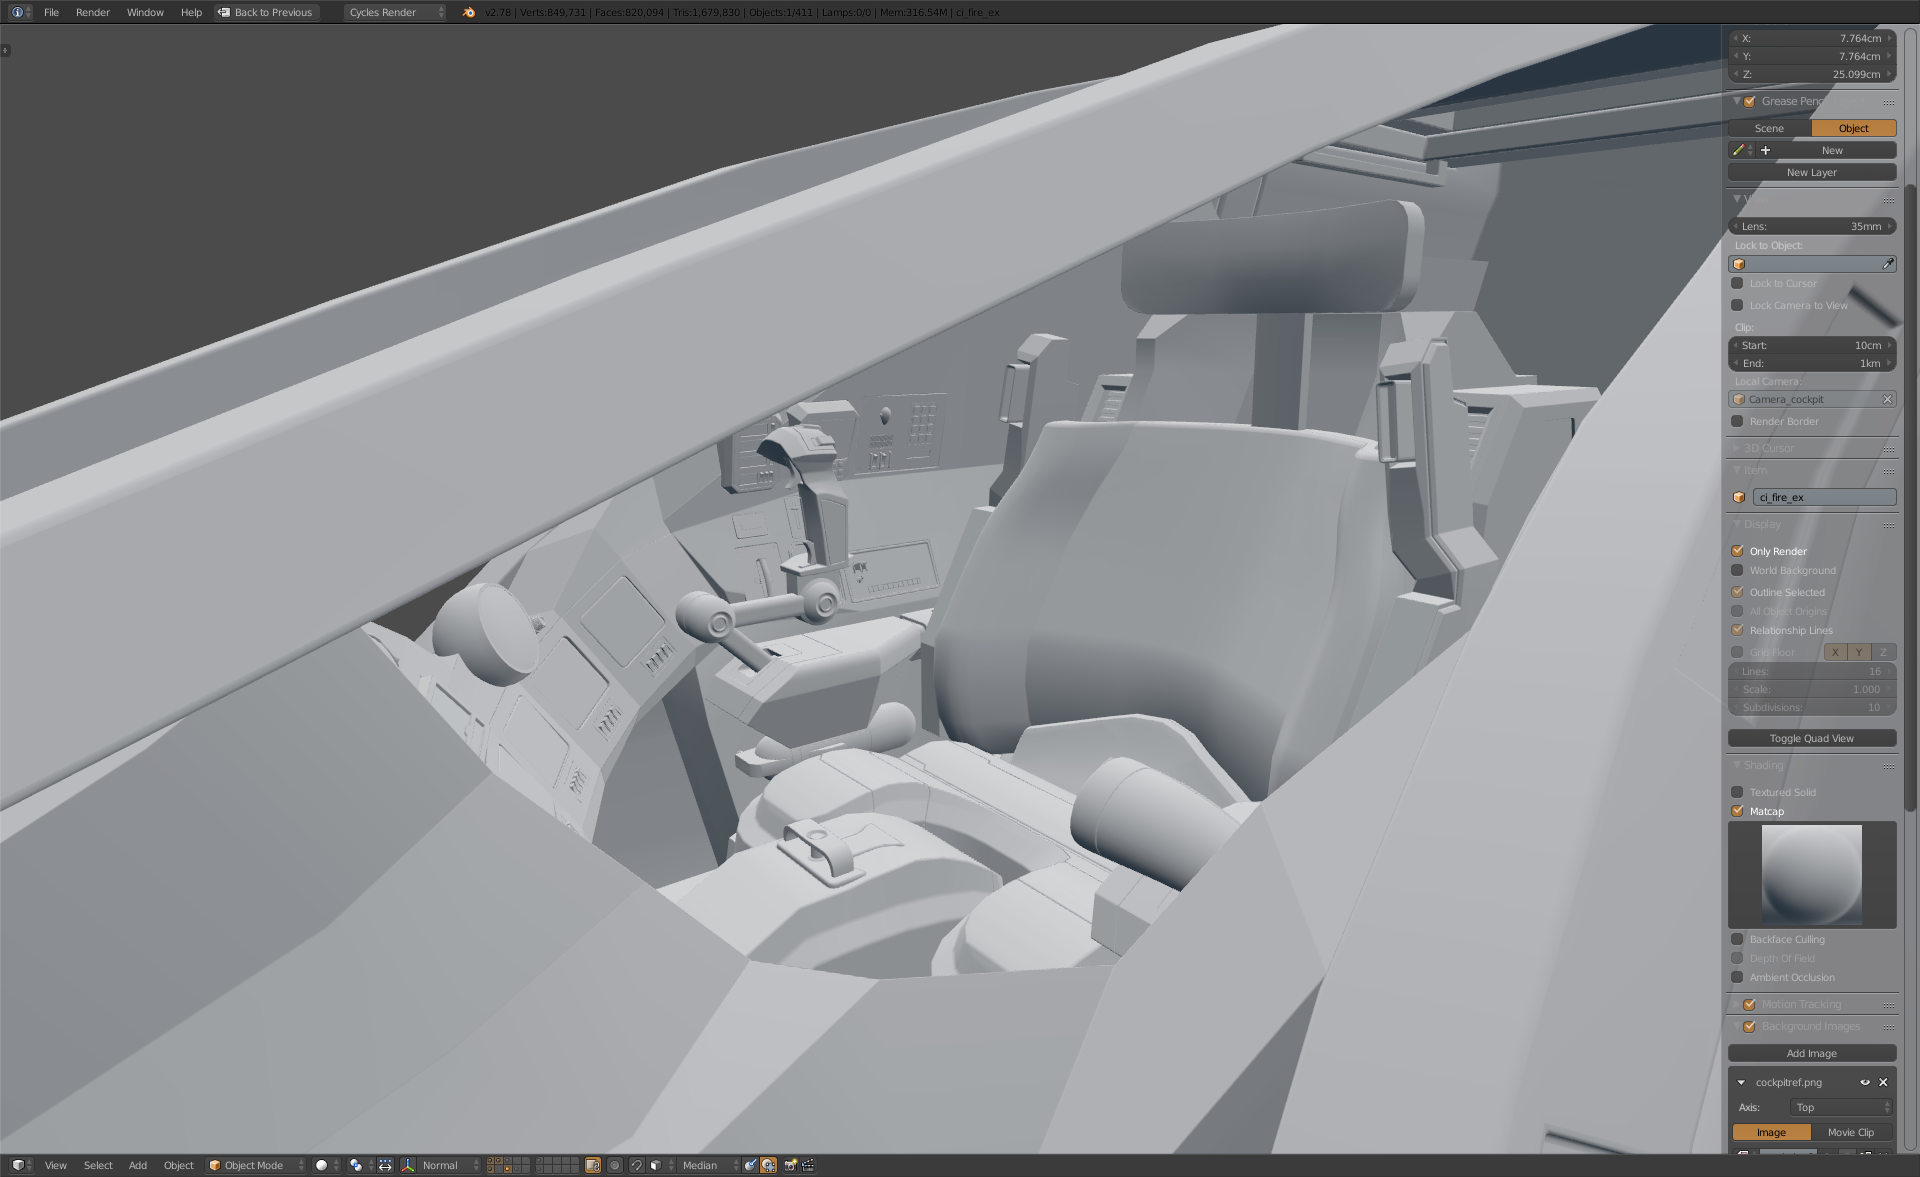Viewport: 1920px width, 1177px height.
Task: Click the OpenGL render animation clapper icon
Action: [808, 1165]
